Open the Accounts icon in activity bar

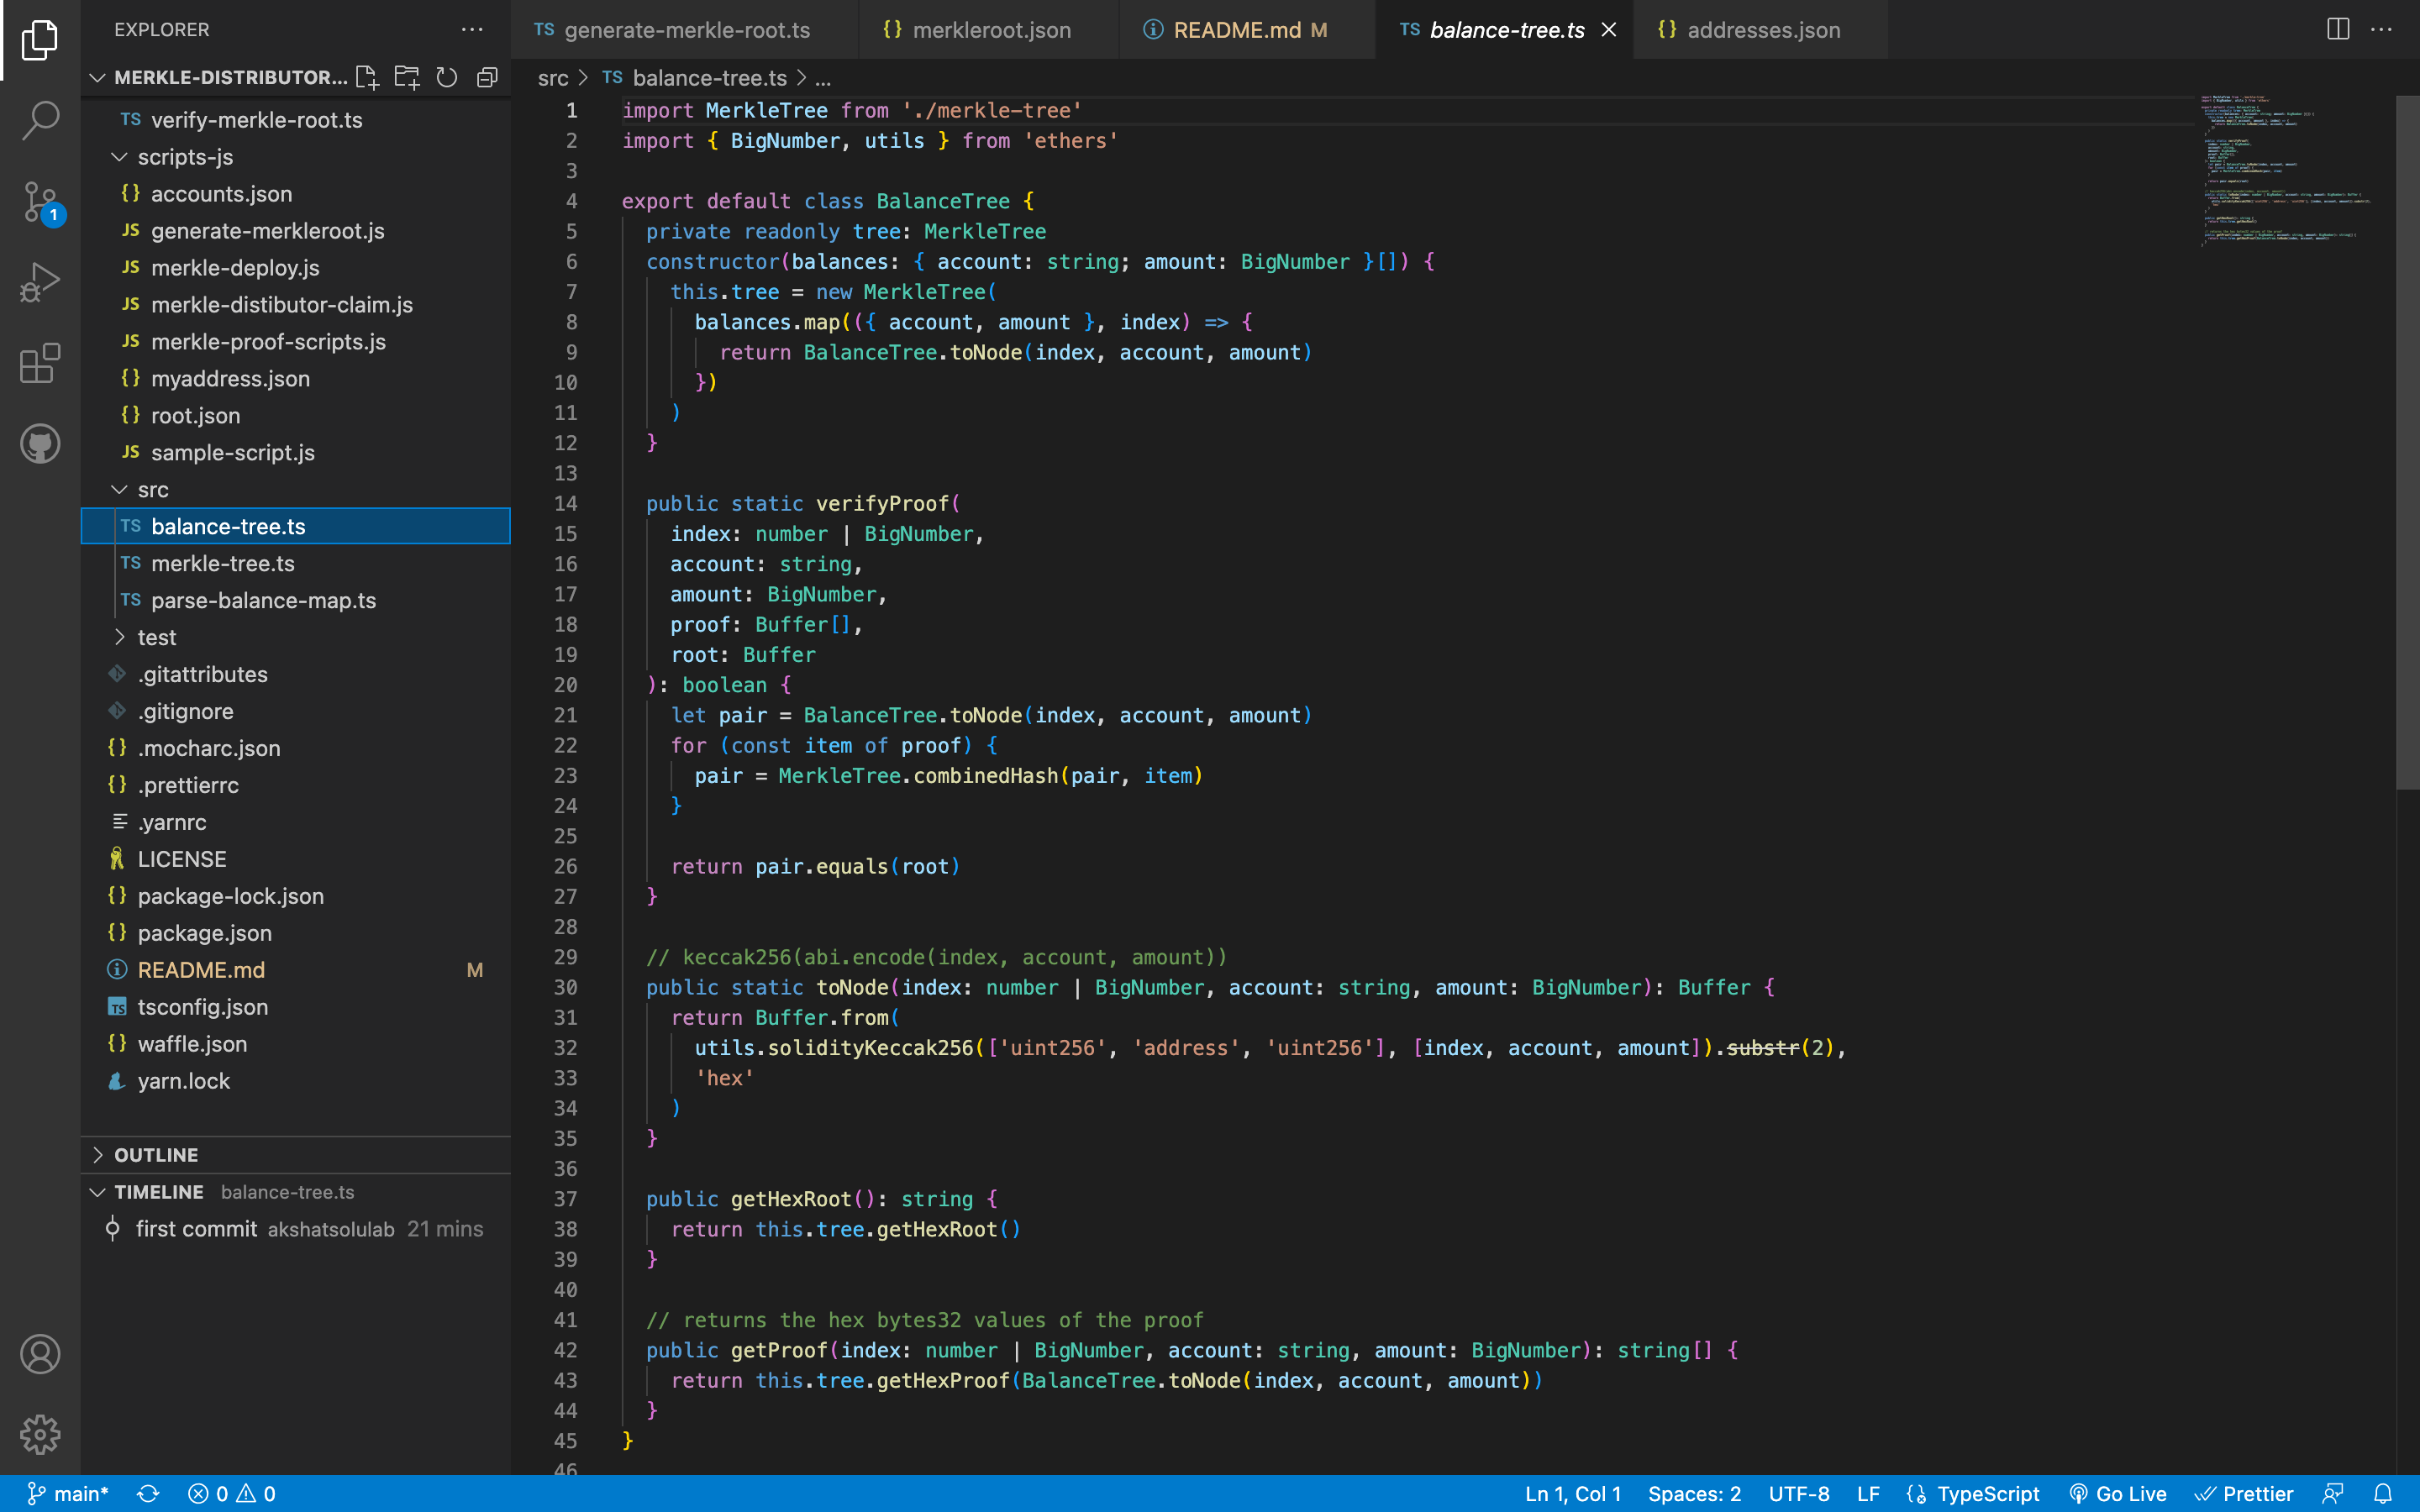pyautogui.click(x=40, y=1354)
